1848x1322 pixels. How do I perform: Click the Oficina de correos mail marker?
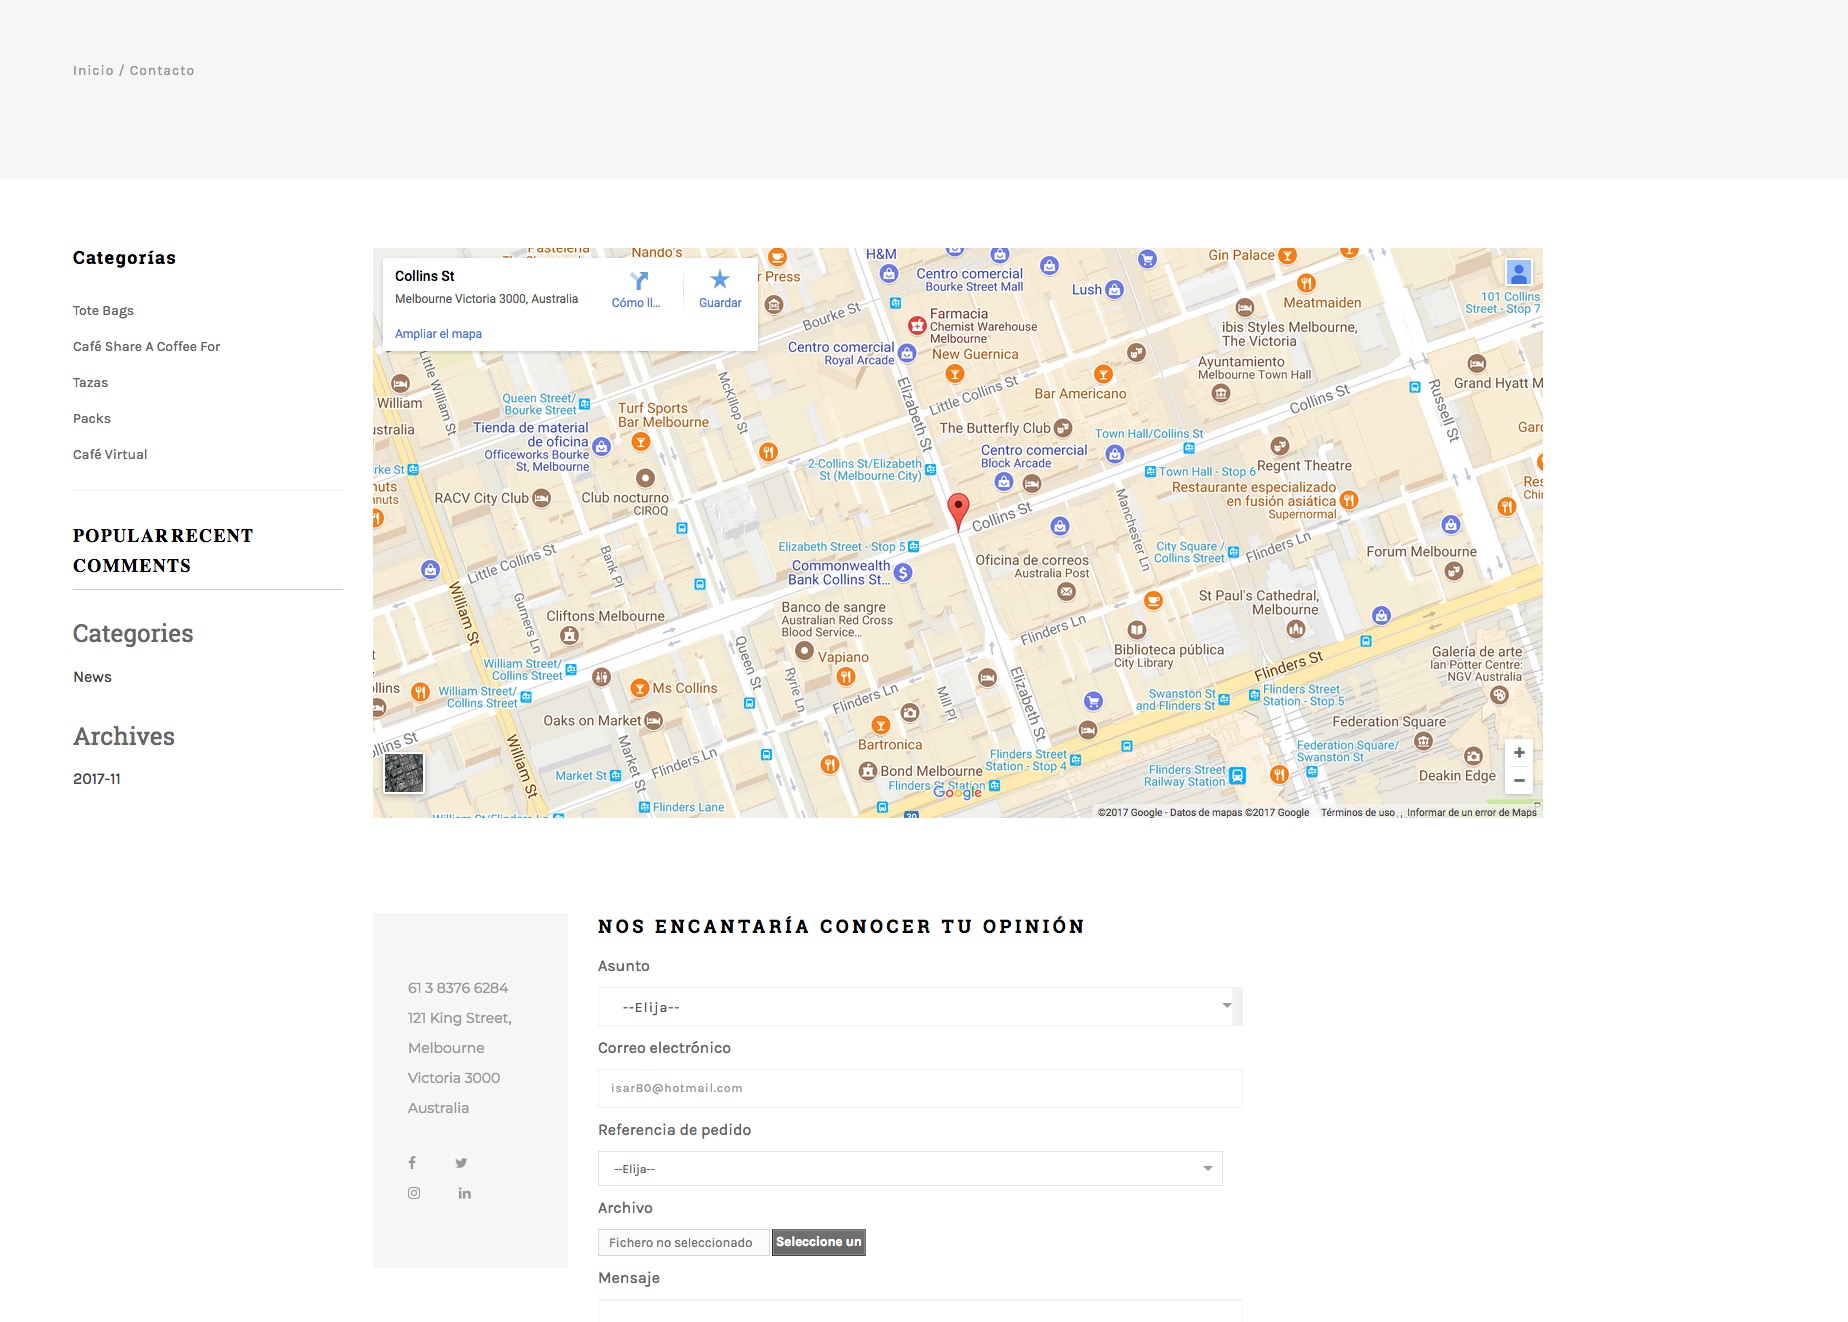coord(1067,592)
